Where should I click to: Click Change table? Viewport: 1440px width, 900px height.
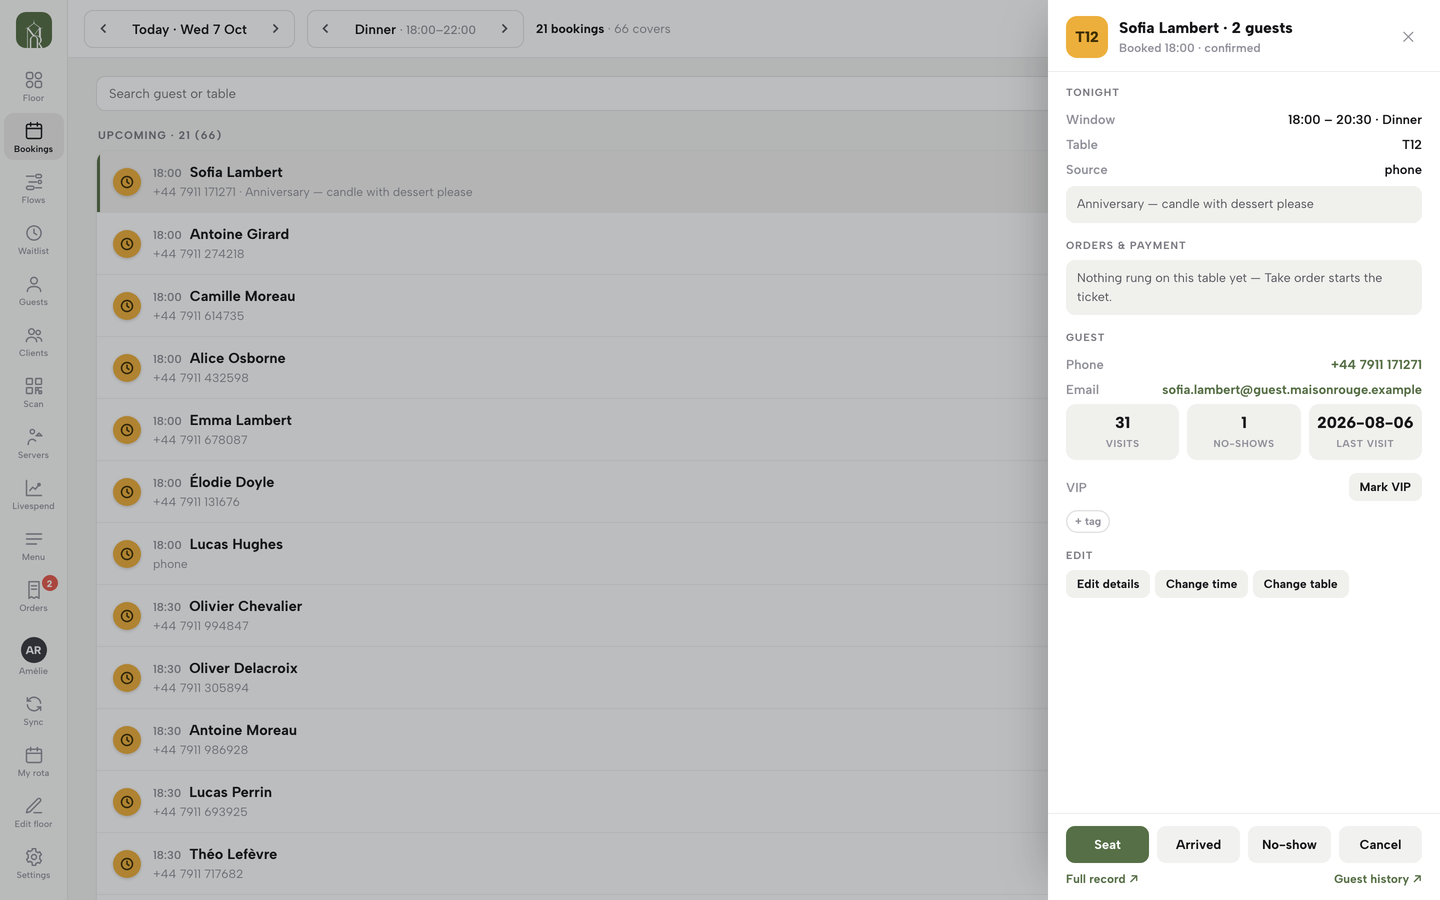point(1300,584)
